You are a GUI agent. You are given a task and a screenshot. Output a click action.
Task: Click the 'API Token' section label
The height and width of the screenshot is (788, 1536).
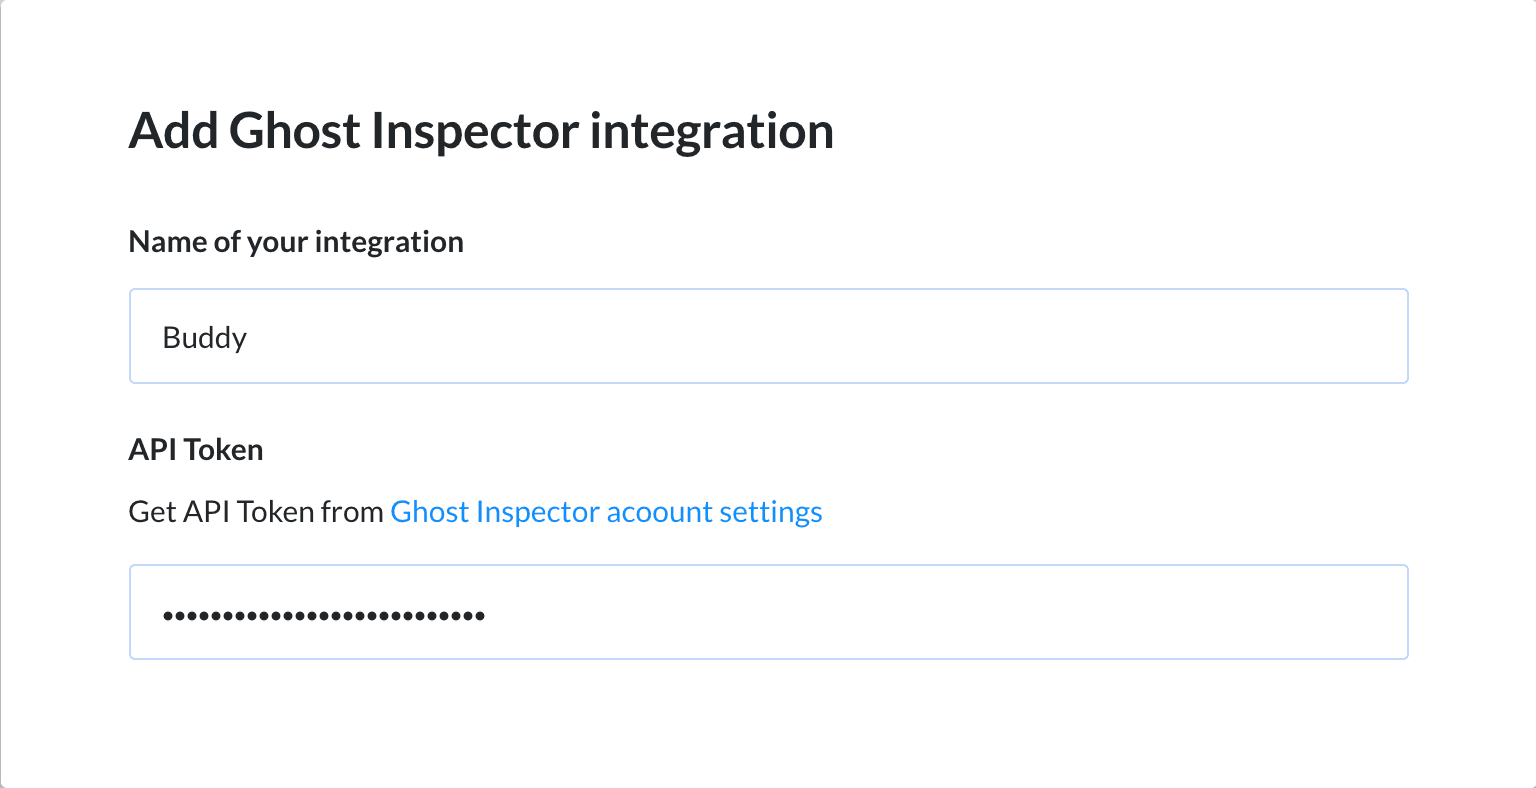(195, 449)
